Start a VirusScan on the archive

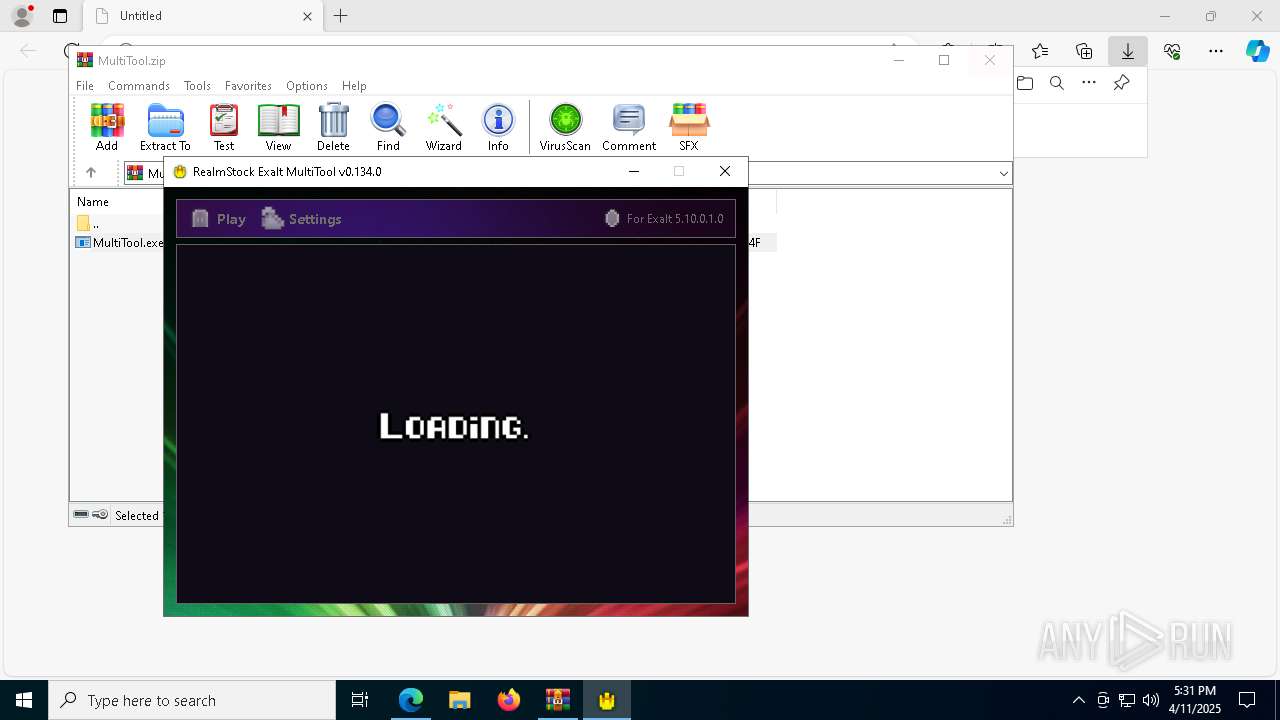(565, 127)
